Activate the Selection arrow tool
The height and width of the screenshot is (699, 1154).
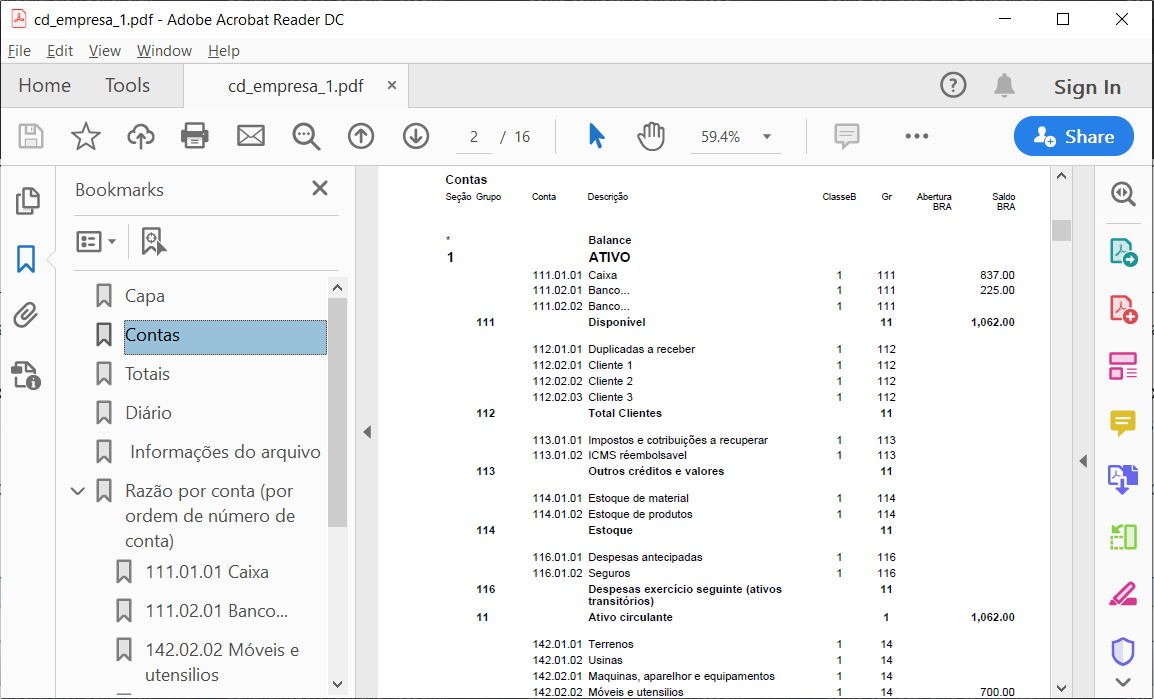click(x=596, y=136)
